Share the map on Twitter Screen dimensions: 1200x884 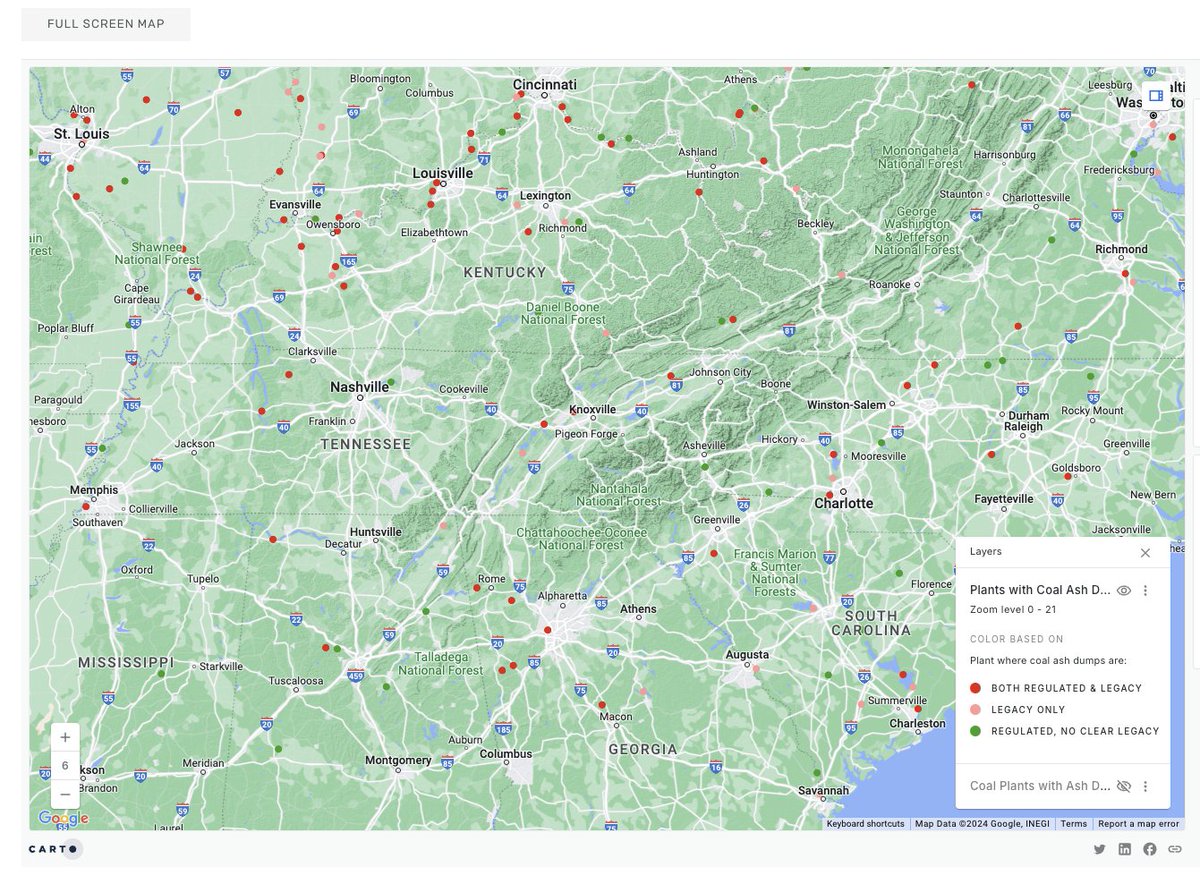[1099, 848]
